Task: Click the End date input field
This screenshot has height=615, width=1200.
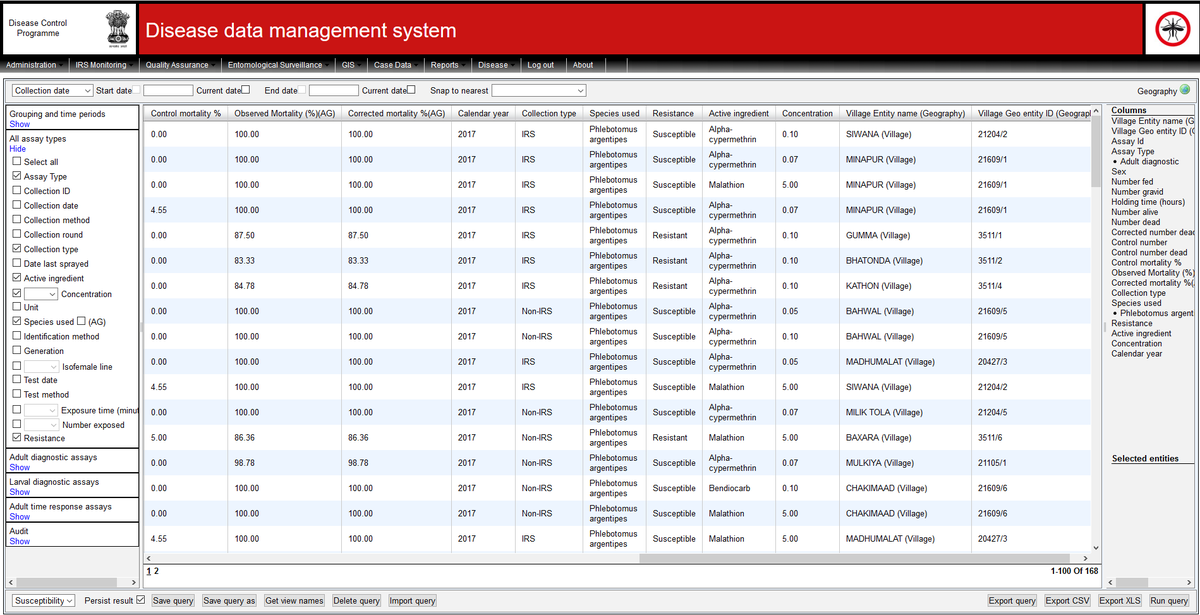Action: pos(333,91)
